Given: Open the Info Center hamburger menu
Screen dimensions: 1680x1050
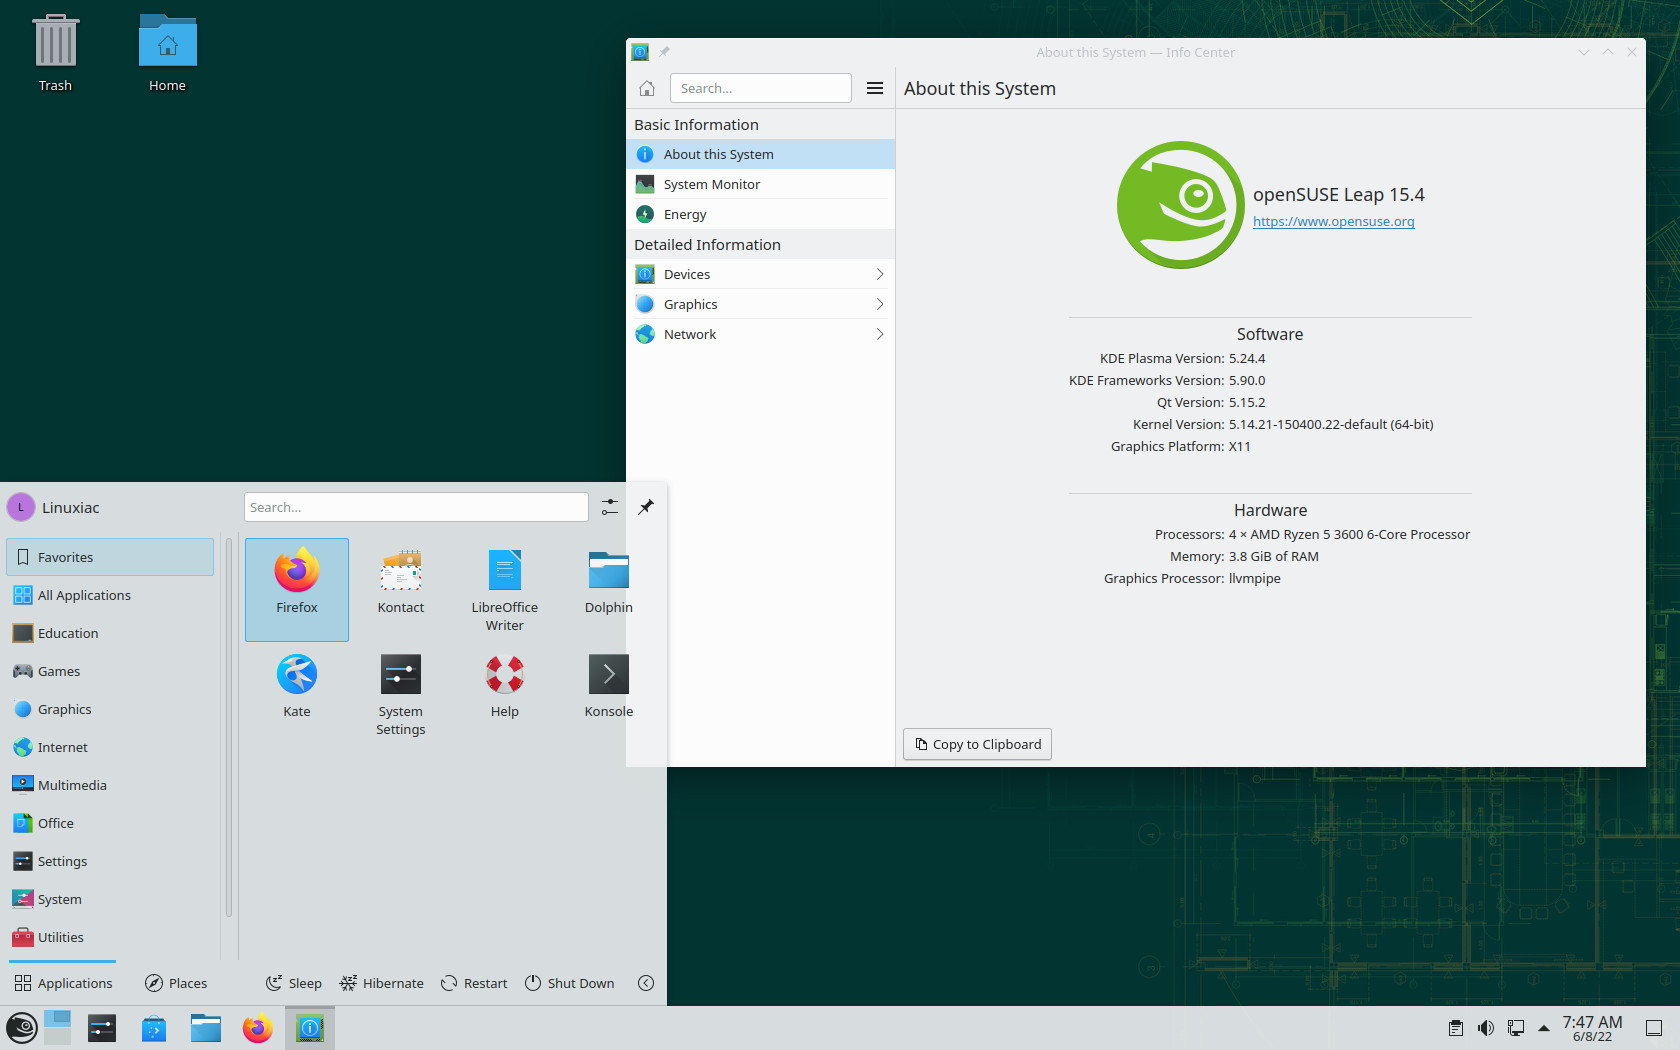Looking at the screenshot, I should pos(875,88).
